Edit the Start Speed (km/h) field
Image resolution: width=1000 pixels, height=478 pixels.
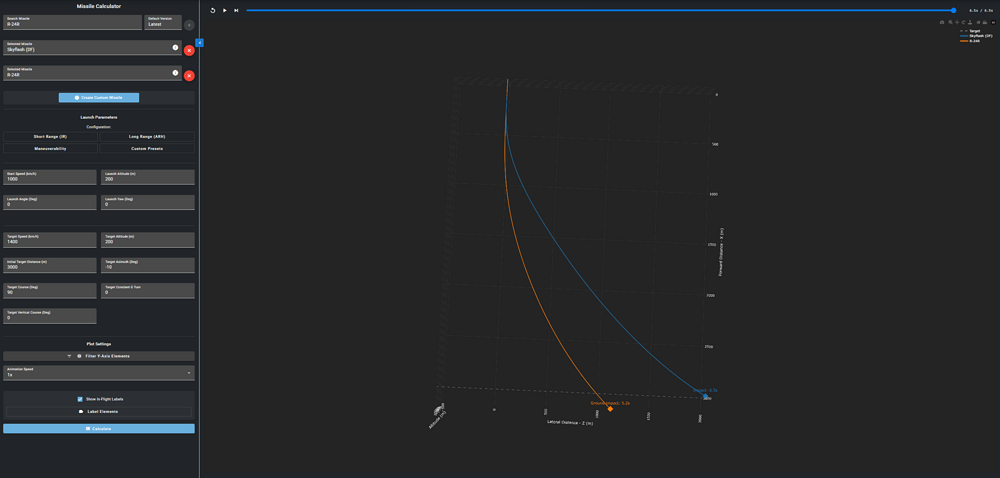coord(50,177)
